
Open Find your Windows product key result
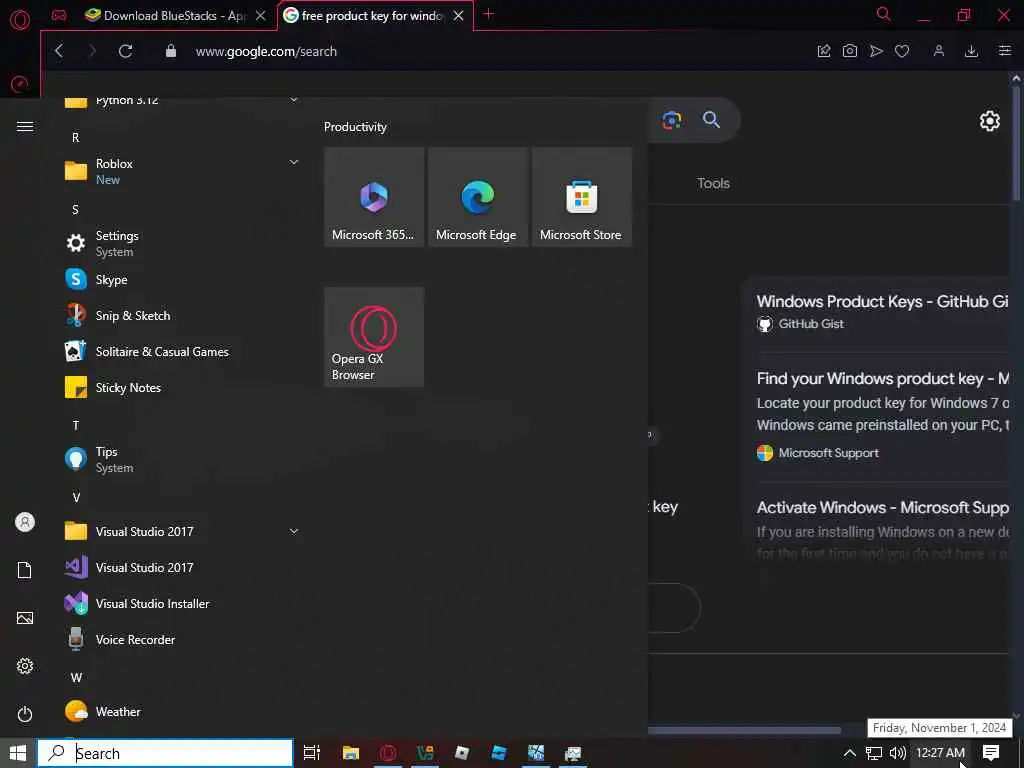[x=882, y=379]
